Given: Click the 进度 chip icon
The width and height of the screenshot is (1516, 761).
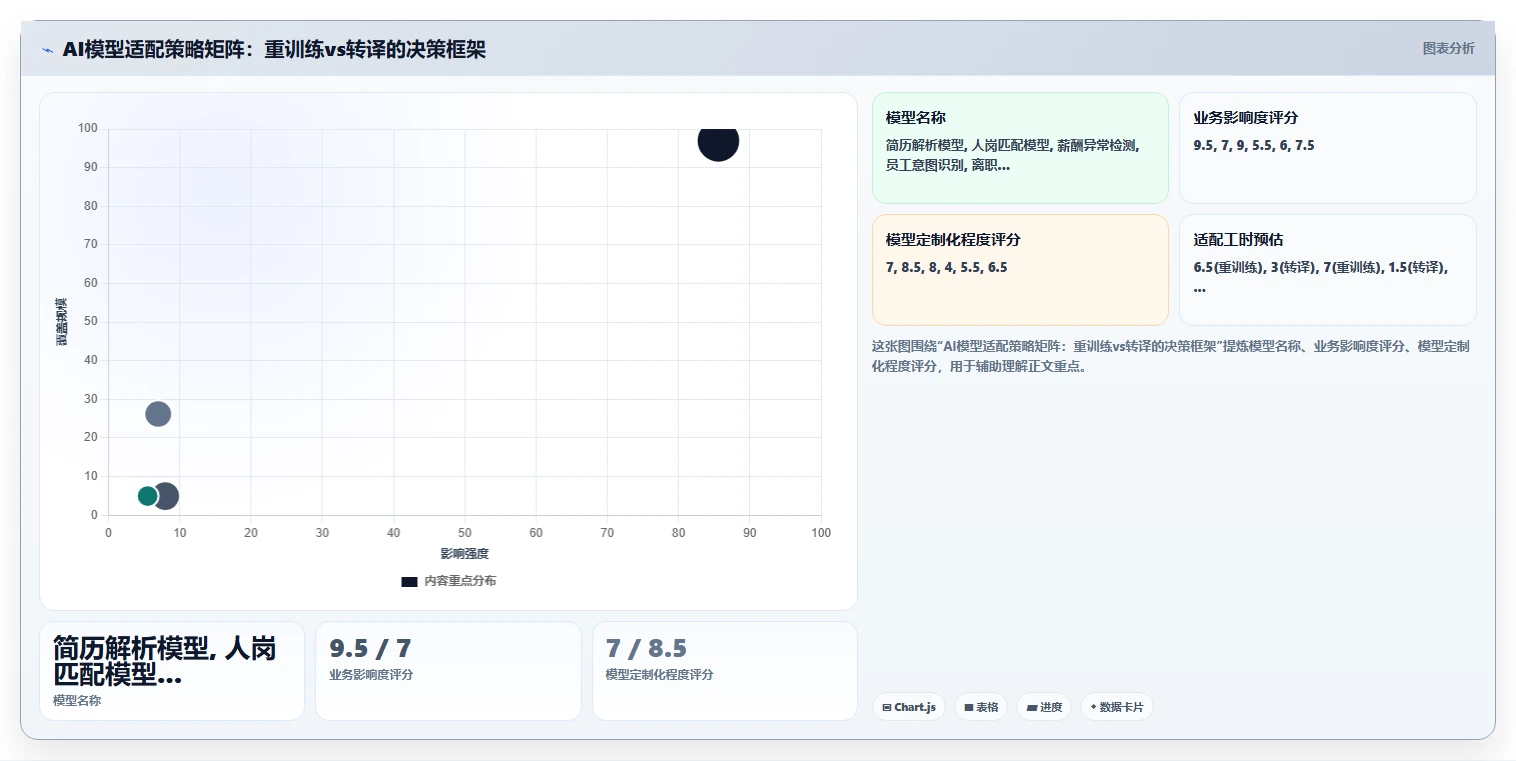Looking at the screenshot, I should tap(1032, 707).
